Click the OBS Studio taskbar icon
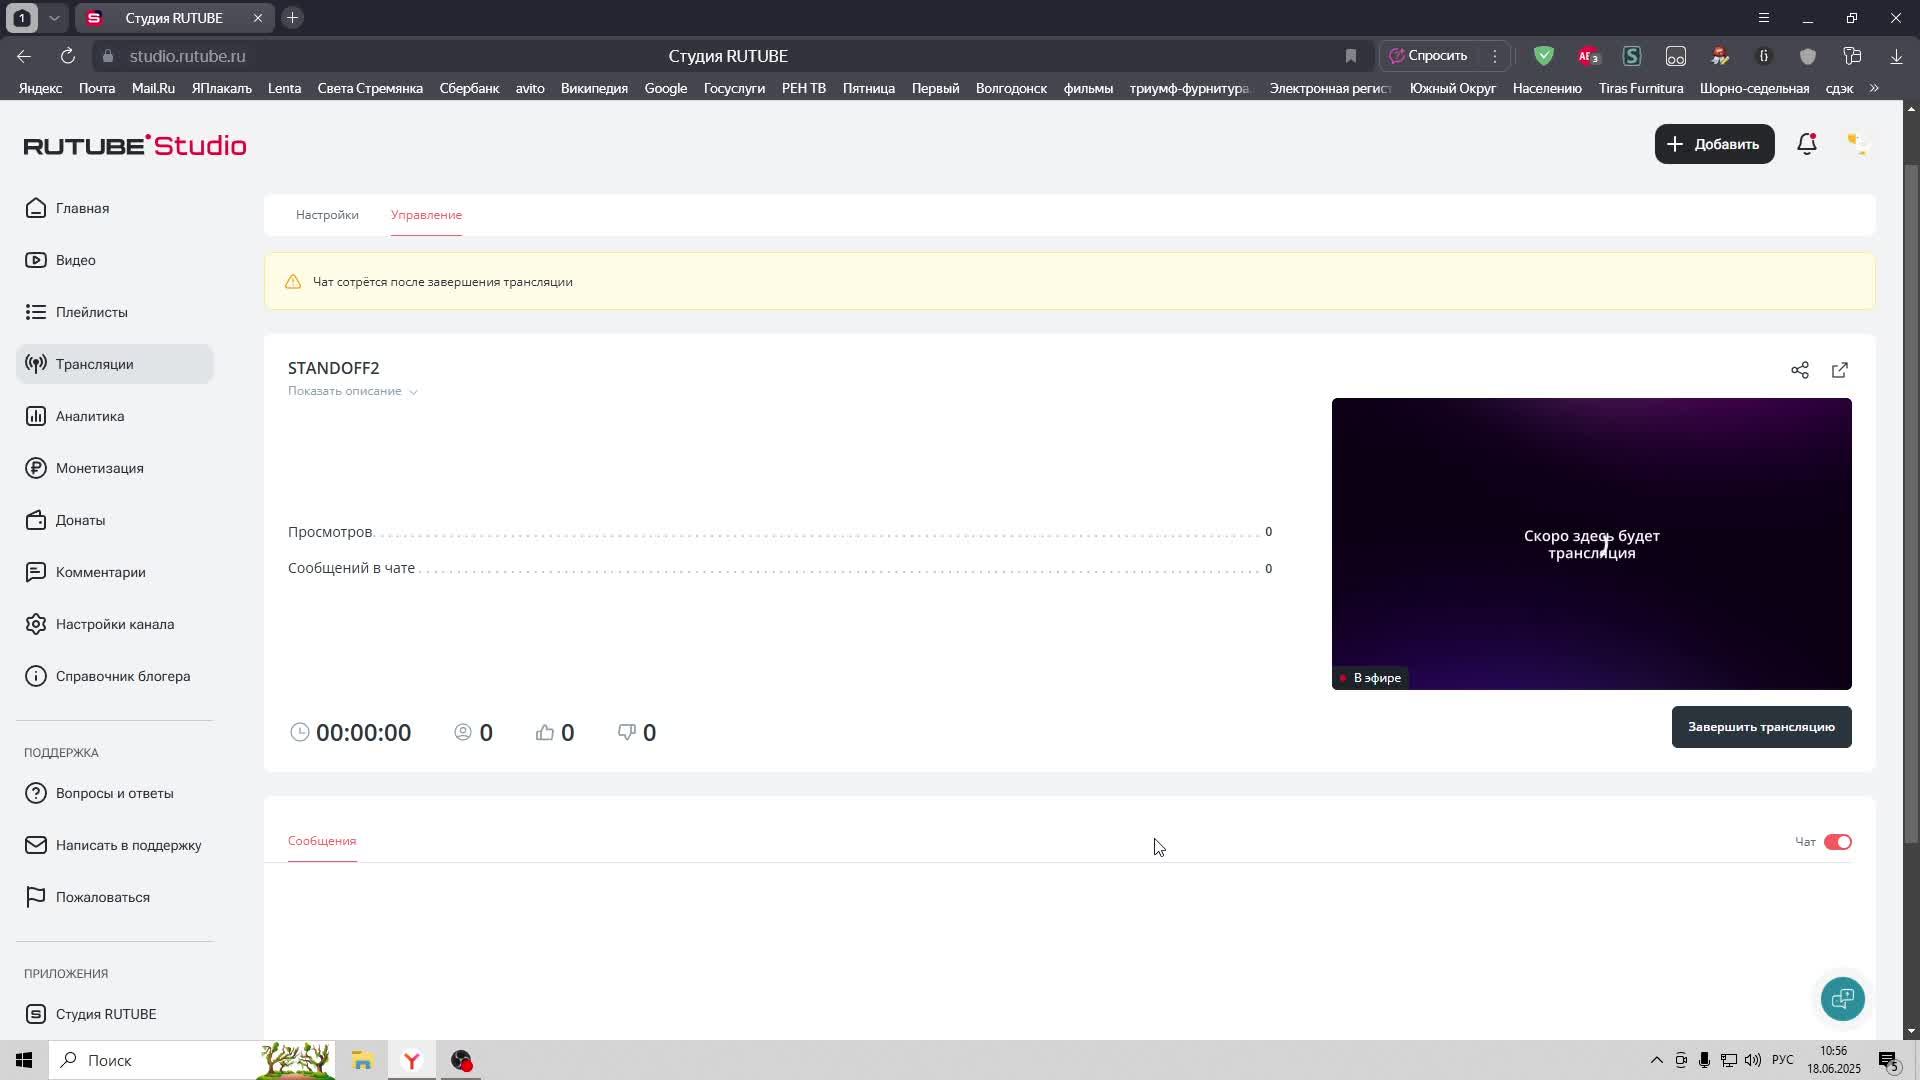Viewport: 1920px width, 1080px height. 461,1060
